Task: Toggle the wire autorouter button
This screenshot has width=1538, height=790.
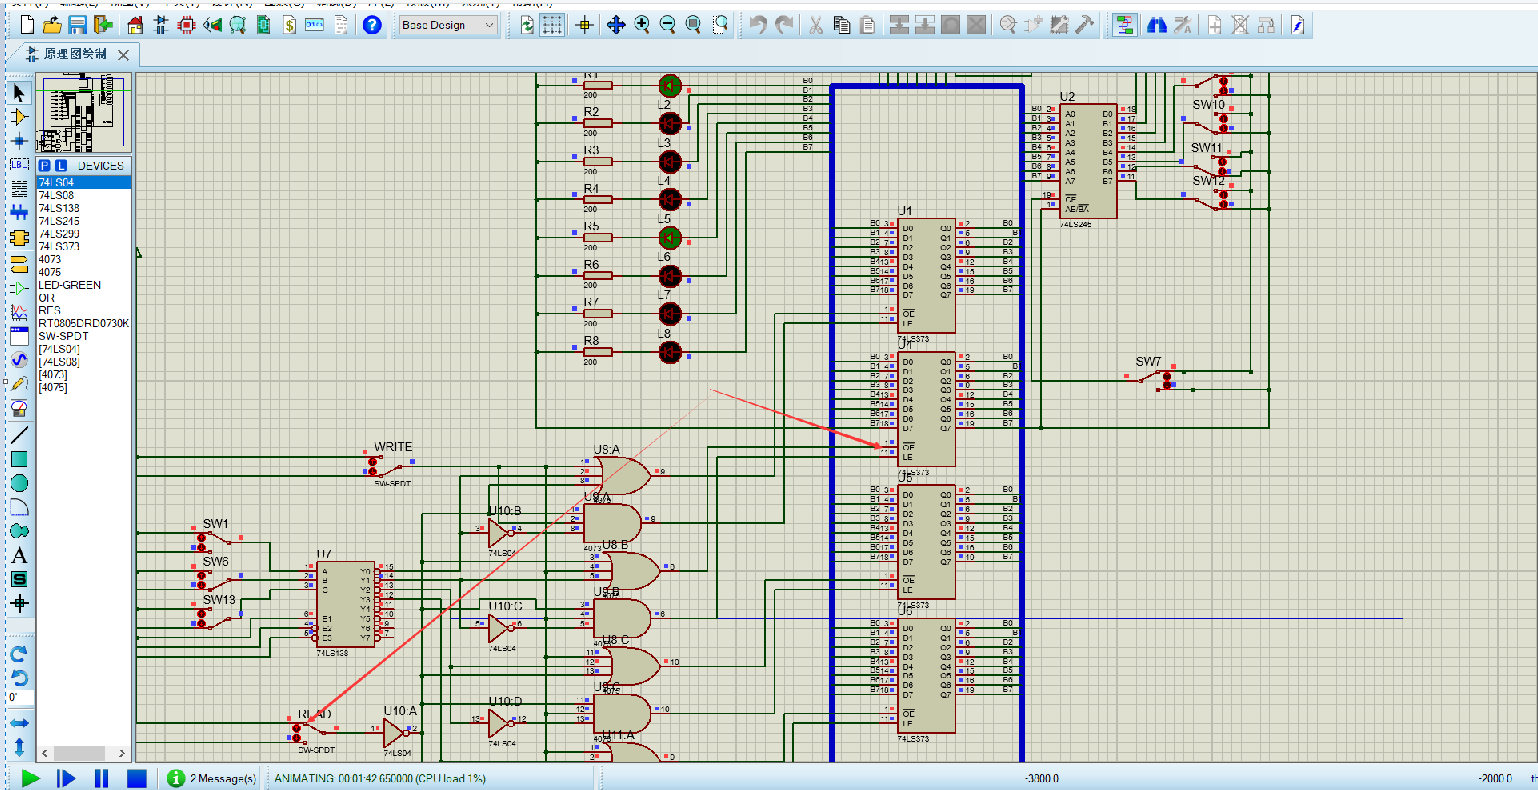Action: (x=1124, y=25)
